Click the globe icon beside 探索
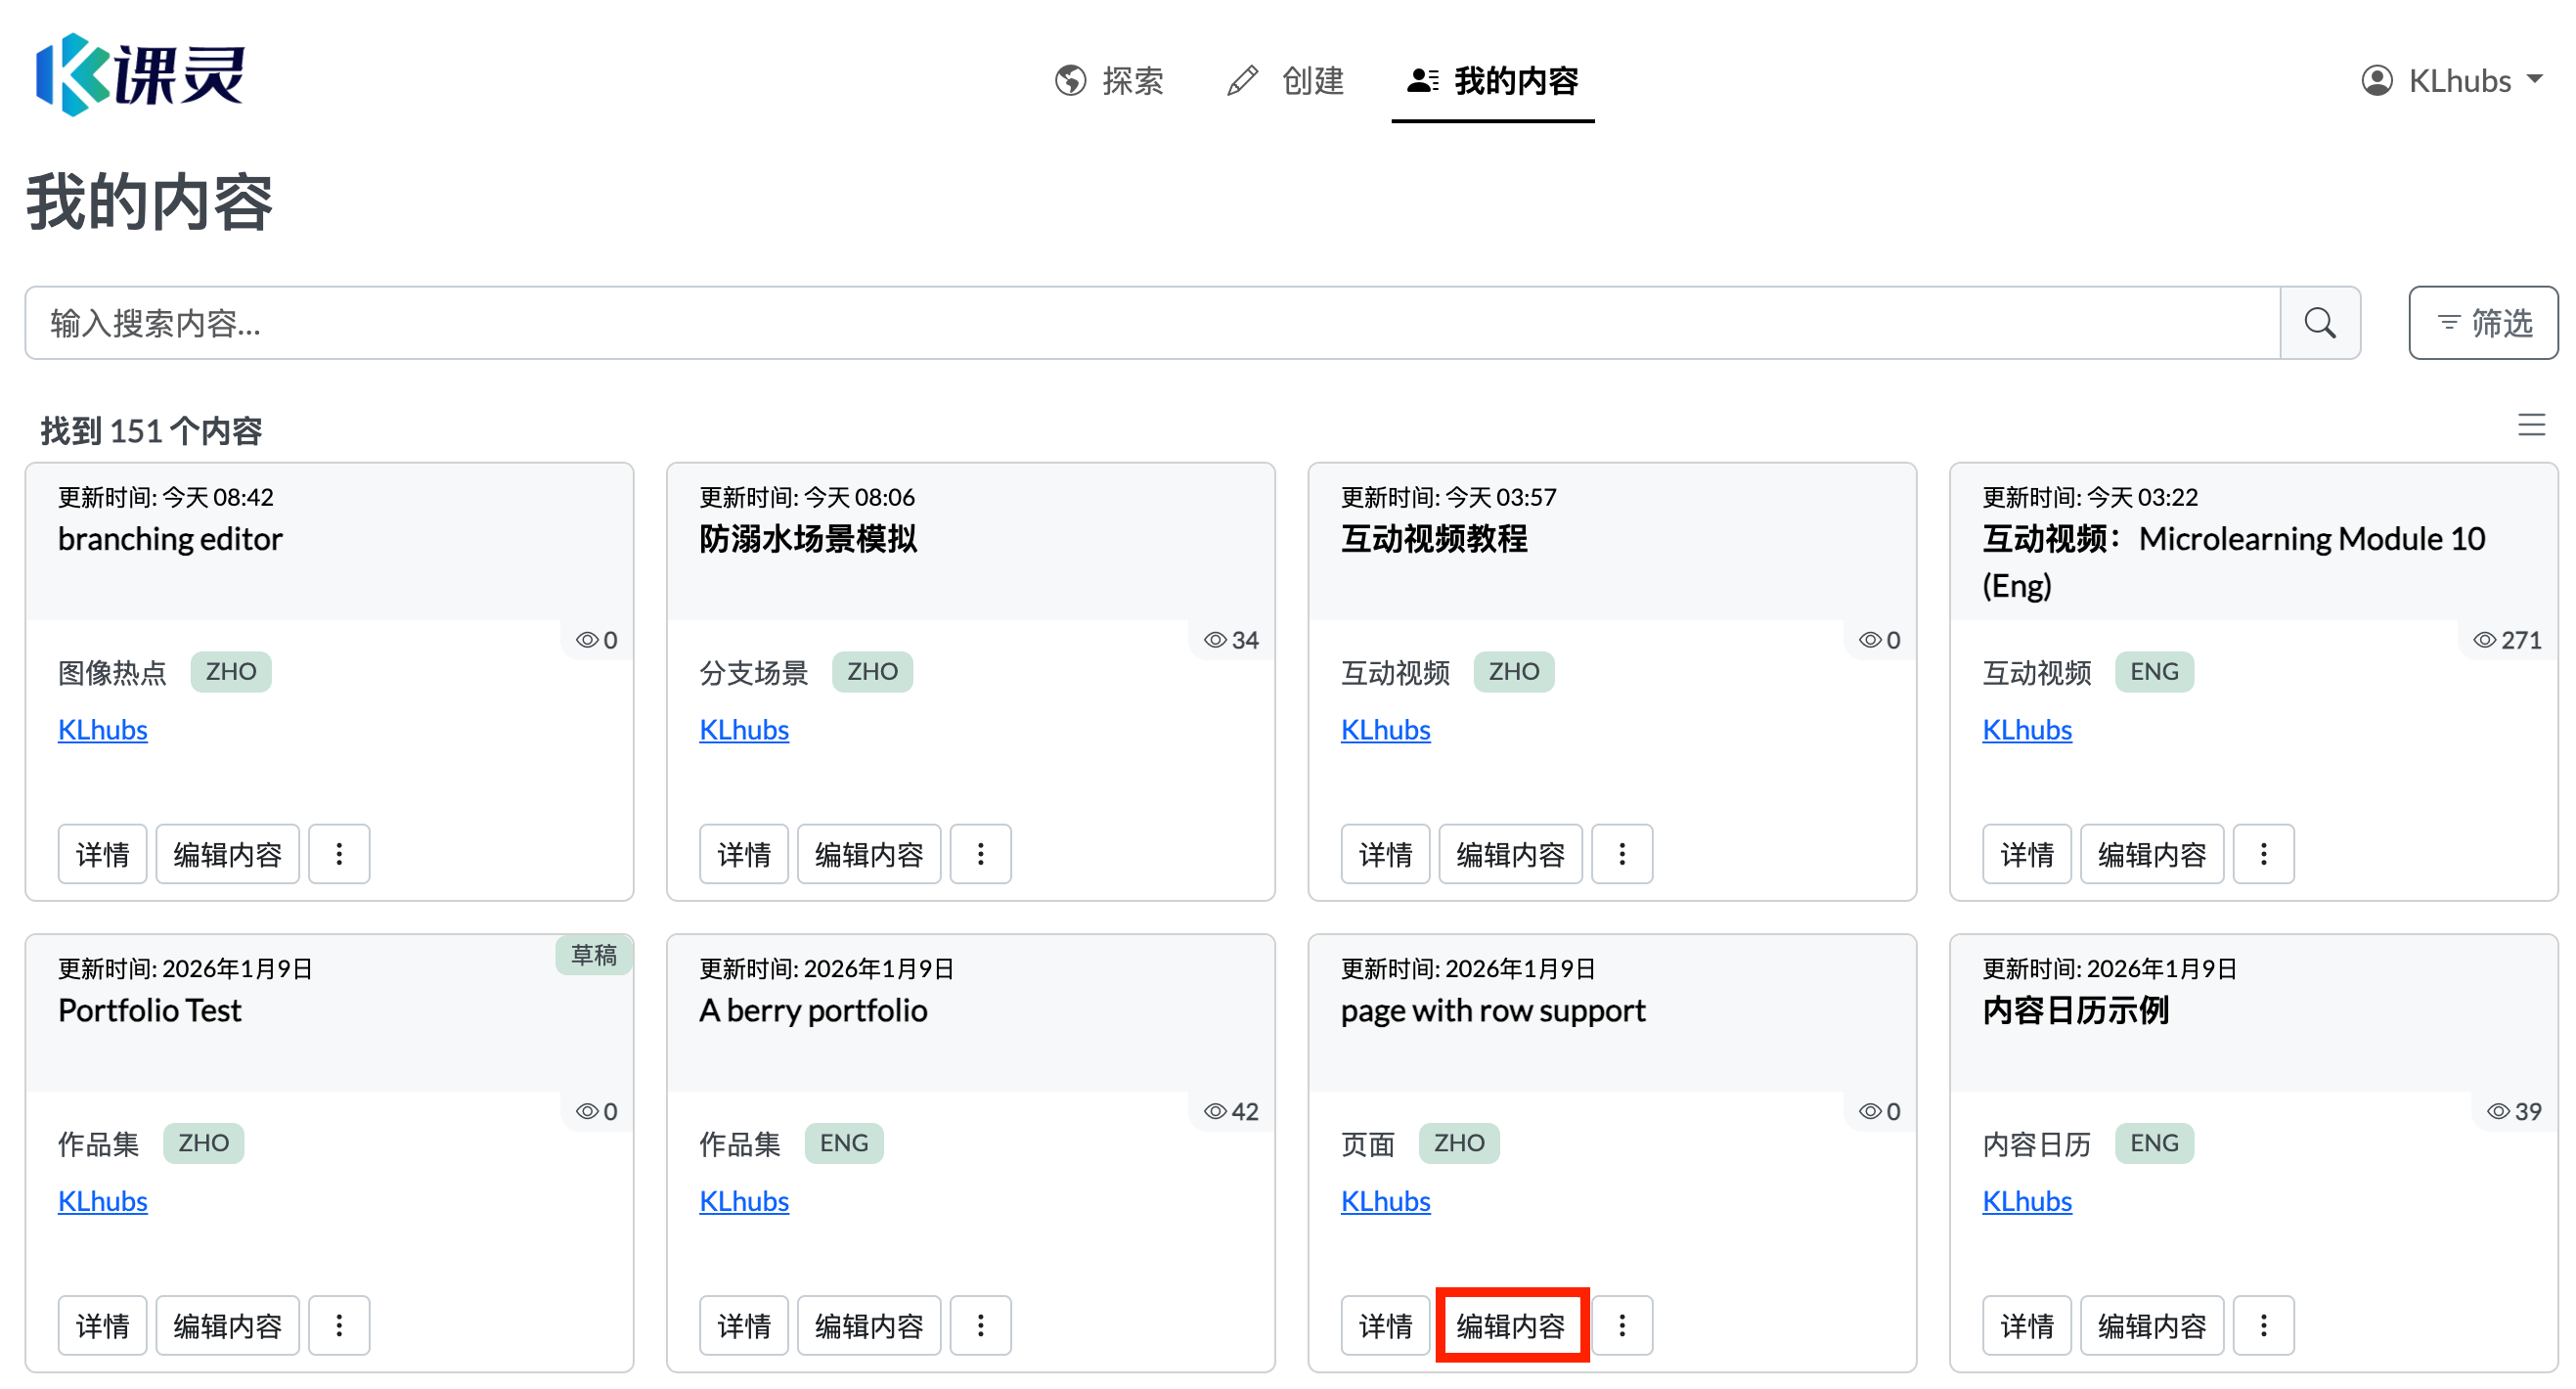The height and width of the screenshot is (1389, 2576). 1070,80
